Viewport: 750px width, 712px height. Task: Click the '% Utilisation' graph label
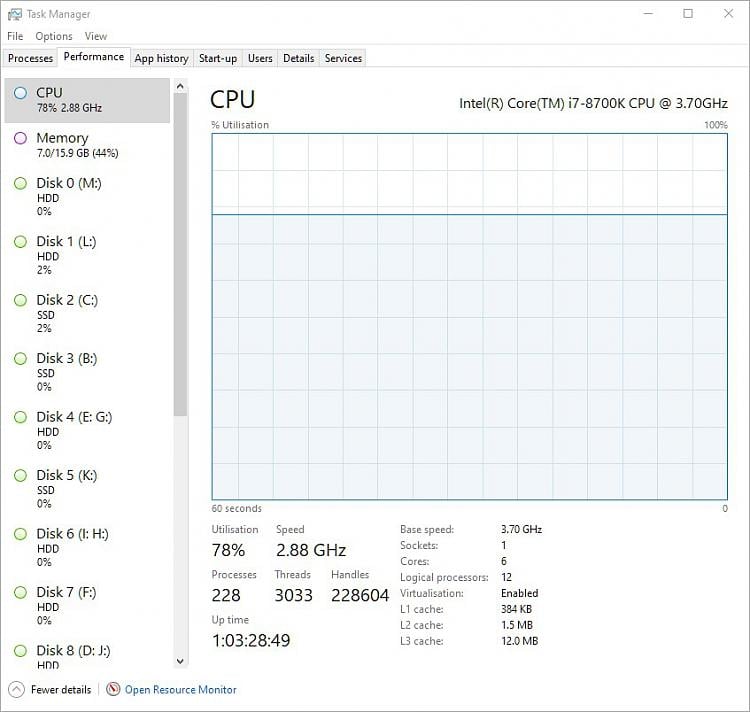coord(240,125)
